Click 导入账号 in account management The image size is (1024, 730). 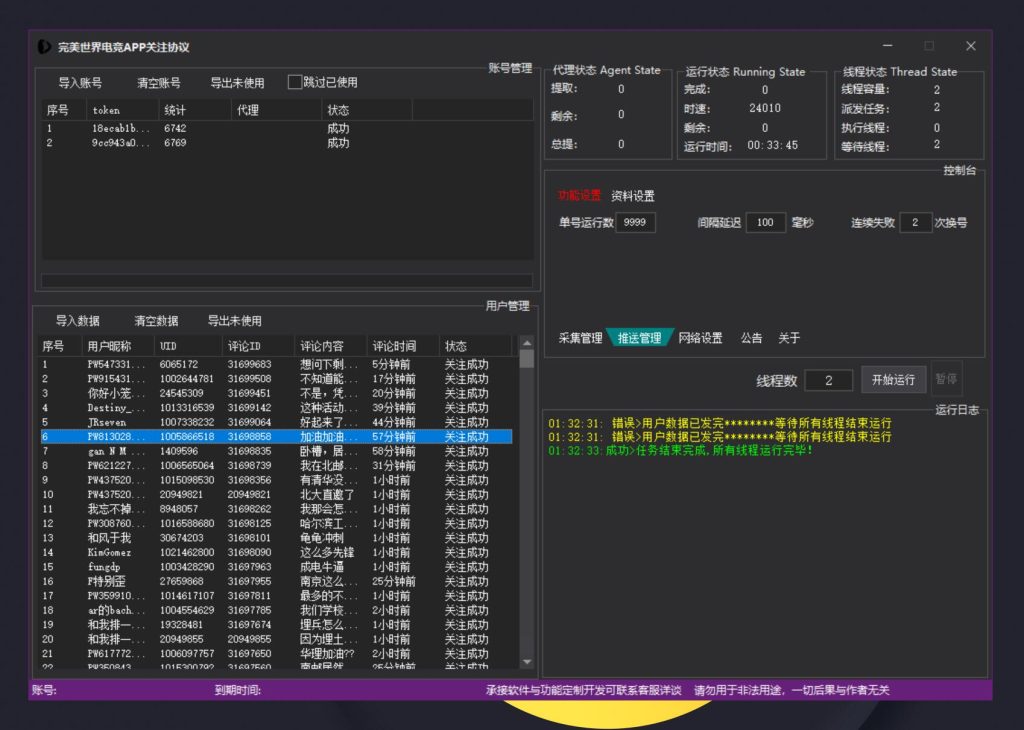[80, 83]
